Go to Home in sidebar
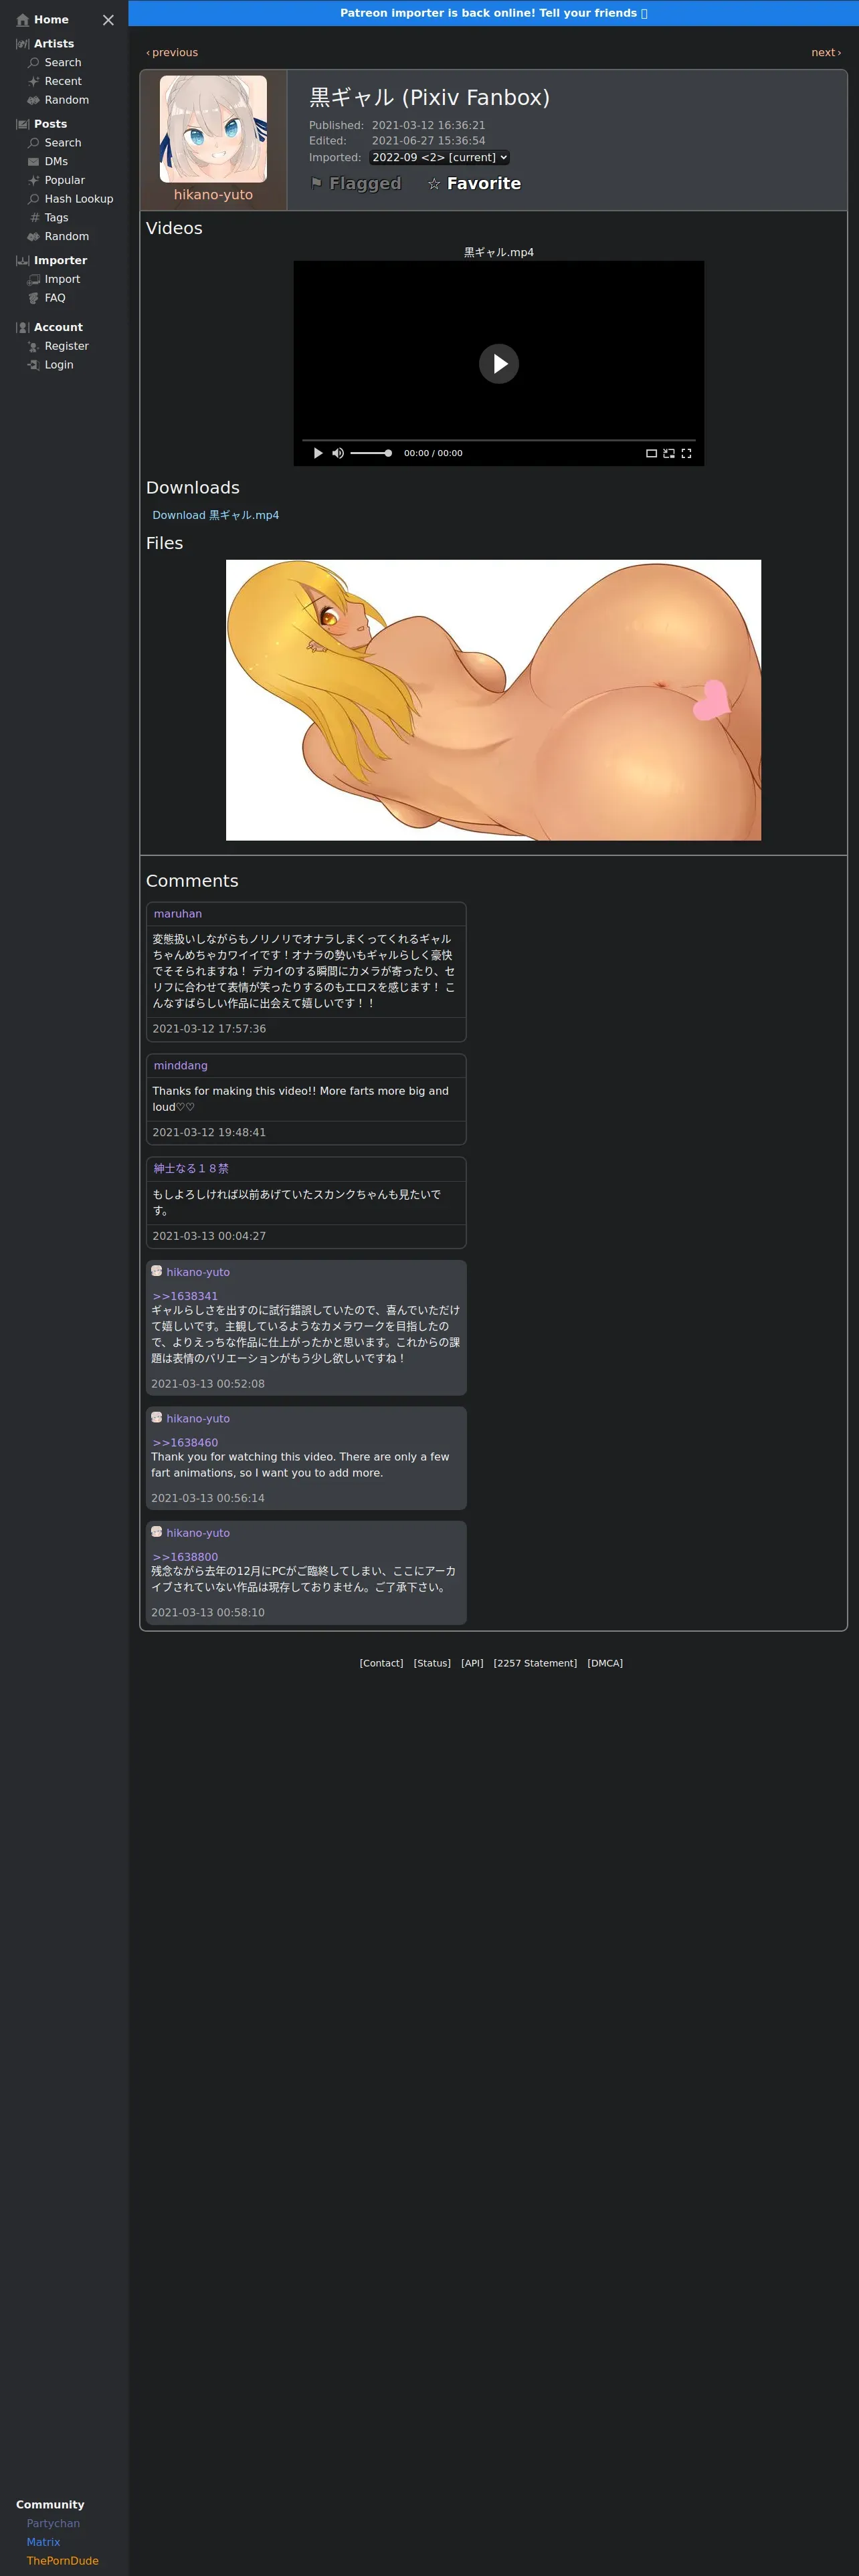This screenshot has width=859, height=2576. (43, 20)
